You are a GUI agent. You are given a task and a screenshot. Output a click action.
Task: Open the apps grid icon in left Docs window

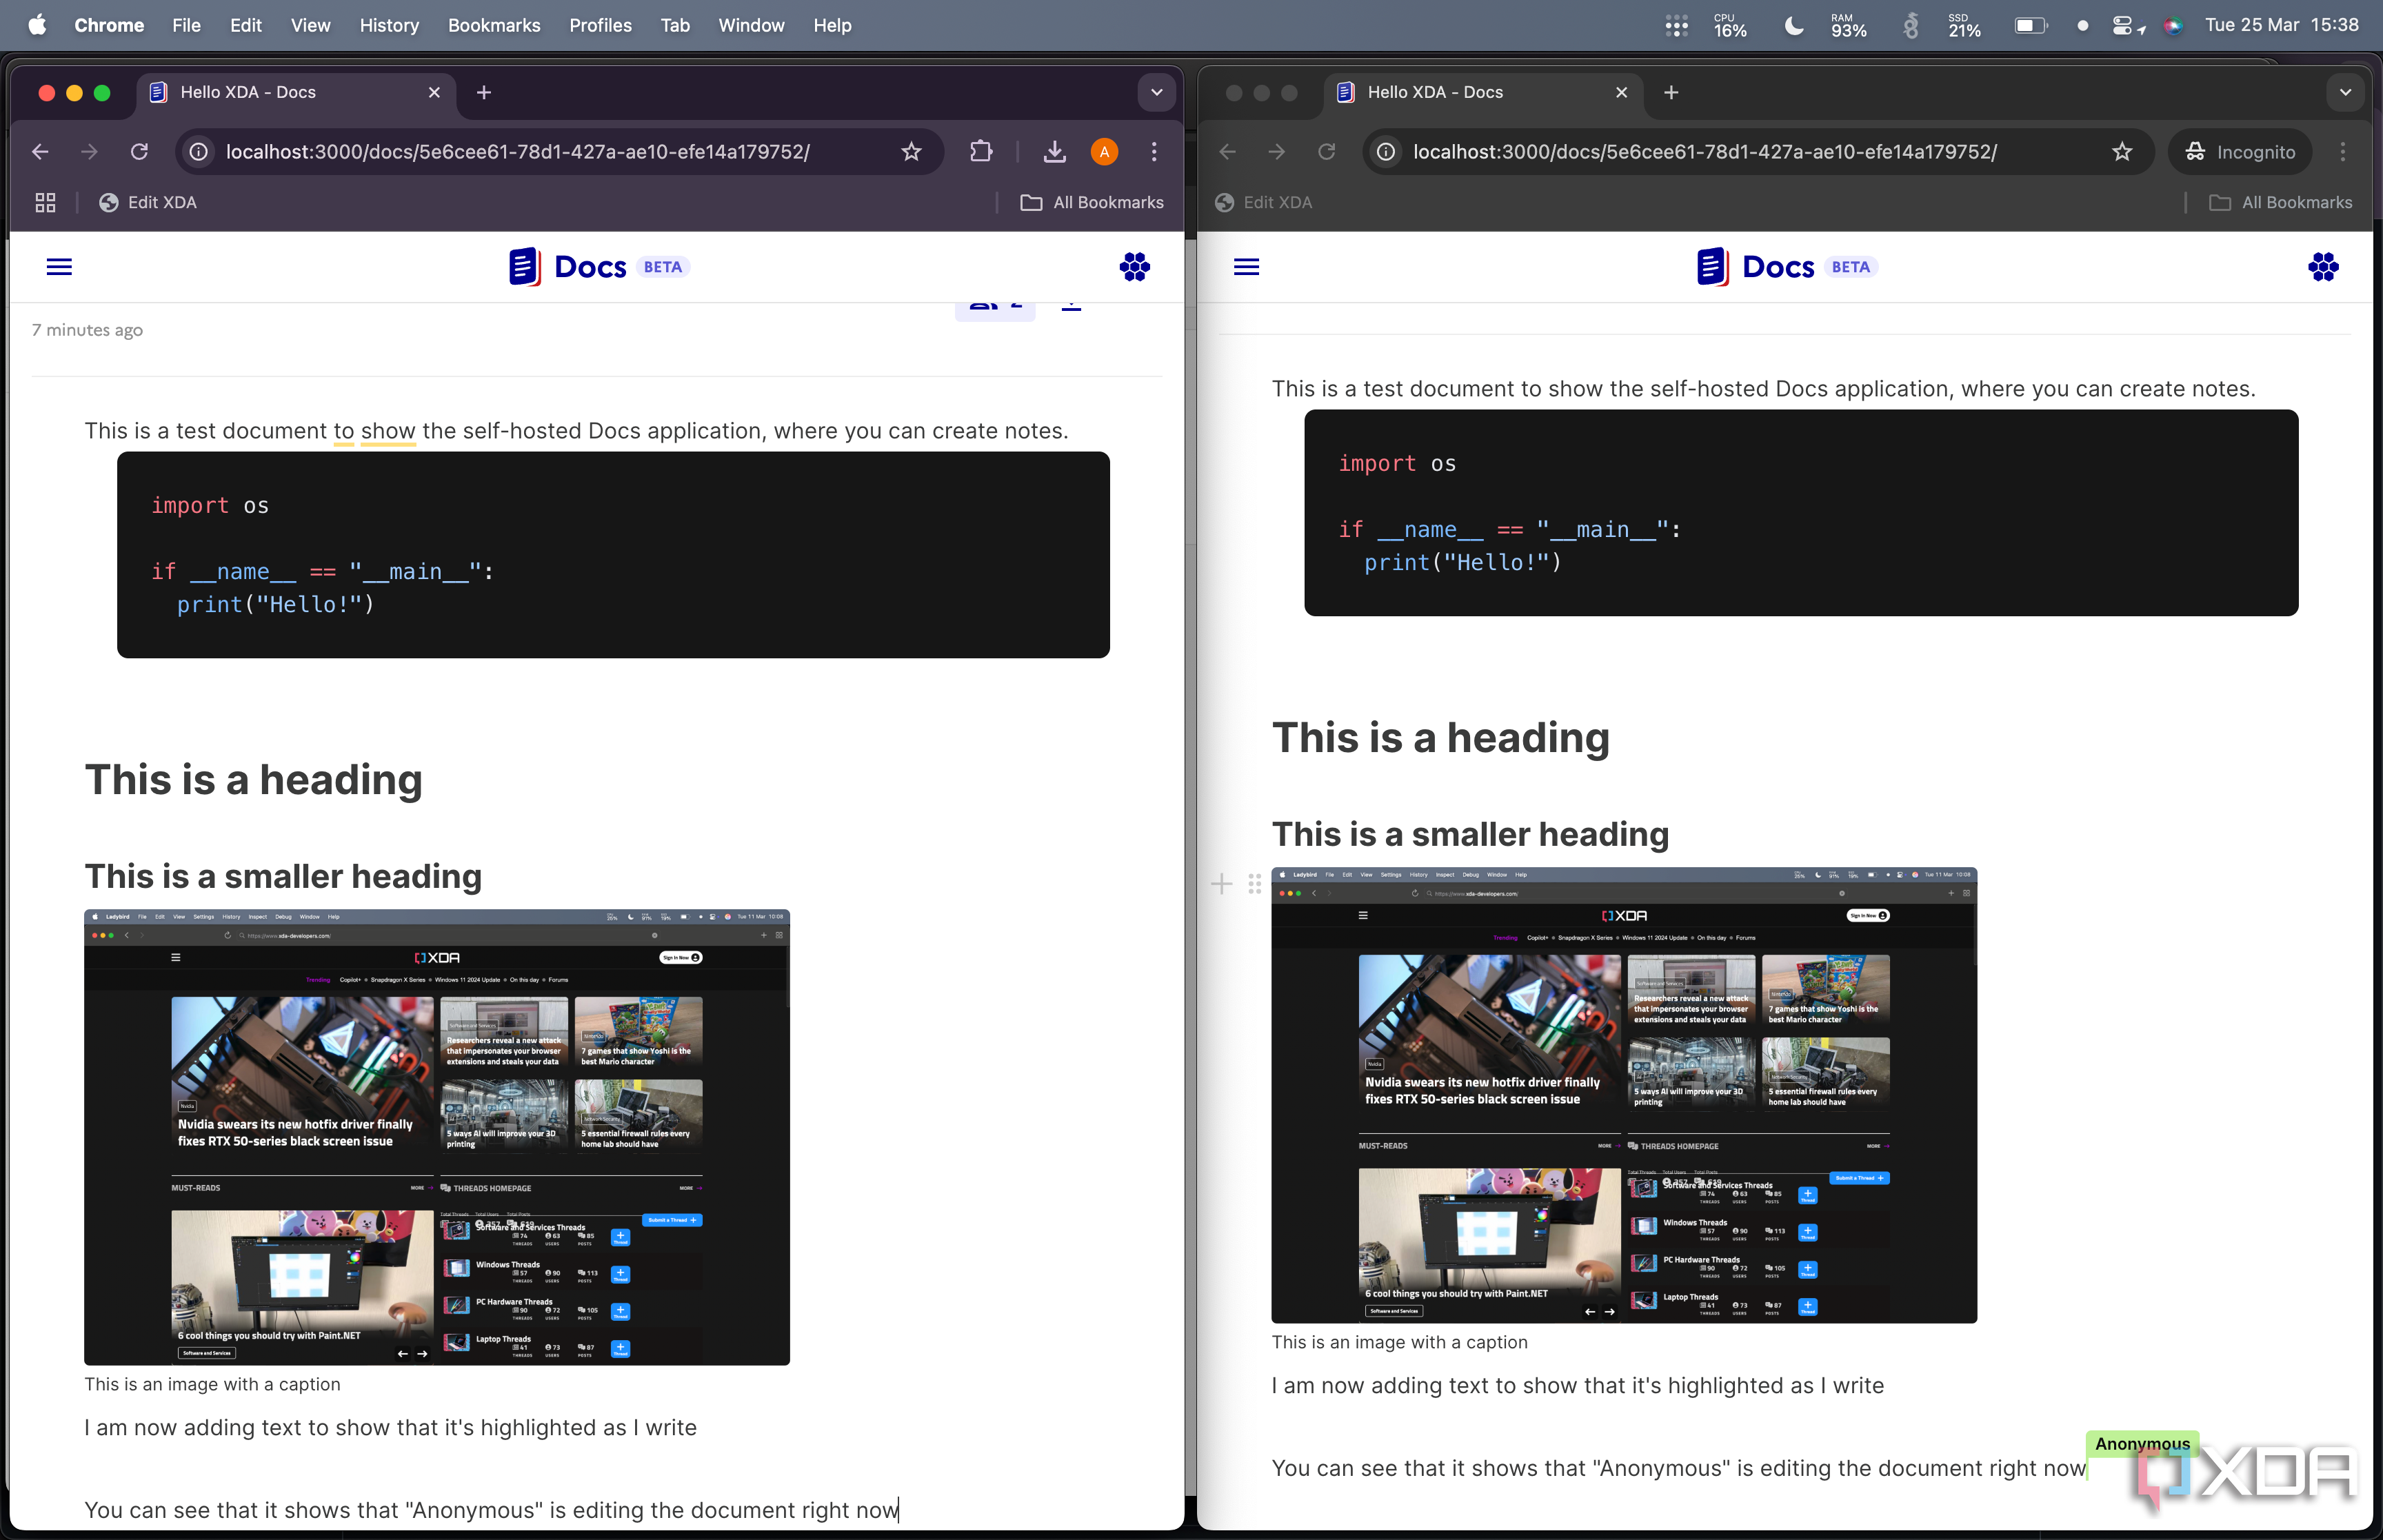coord(1134,267)
